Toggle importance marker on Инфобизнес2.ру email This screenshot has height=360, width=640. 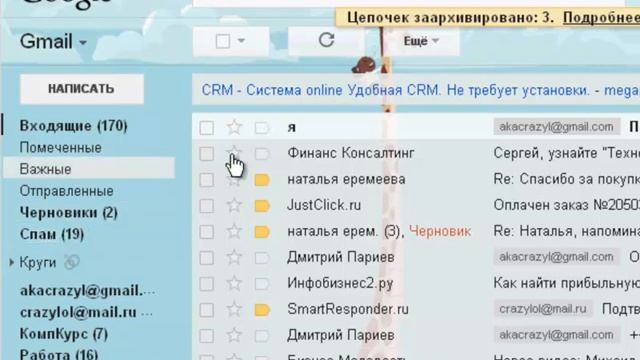pos(262,284)
